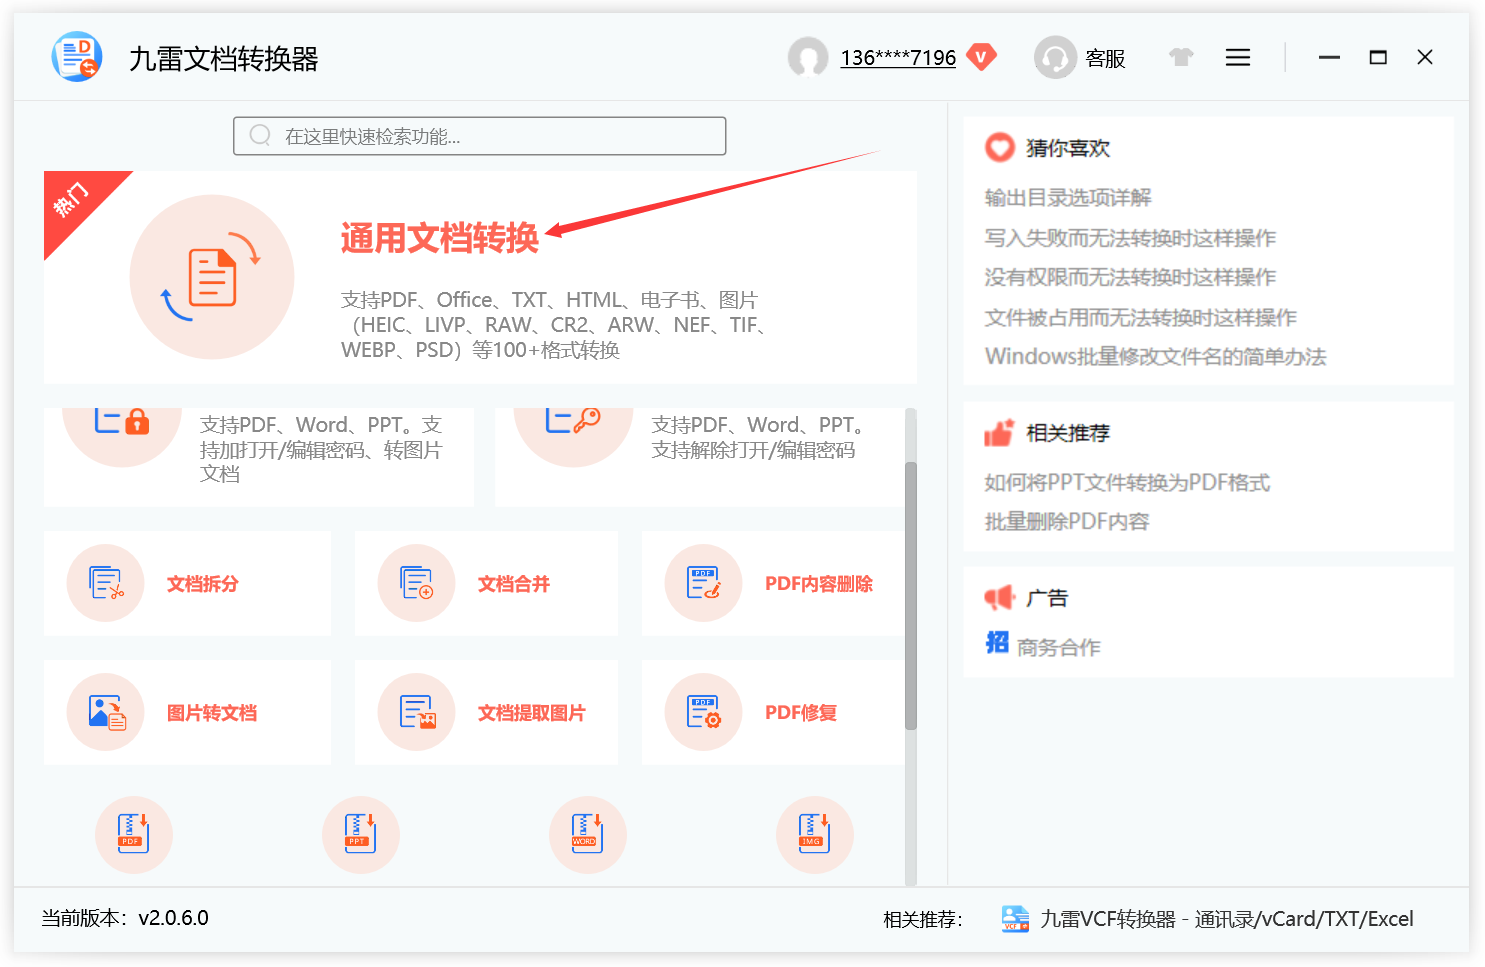Open the 图片转文档 feature
This screenshot has height=967, width=1485.
pyautogui.click(x=187, y=712)
